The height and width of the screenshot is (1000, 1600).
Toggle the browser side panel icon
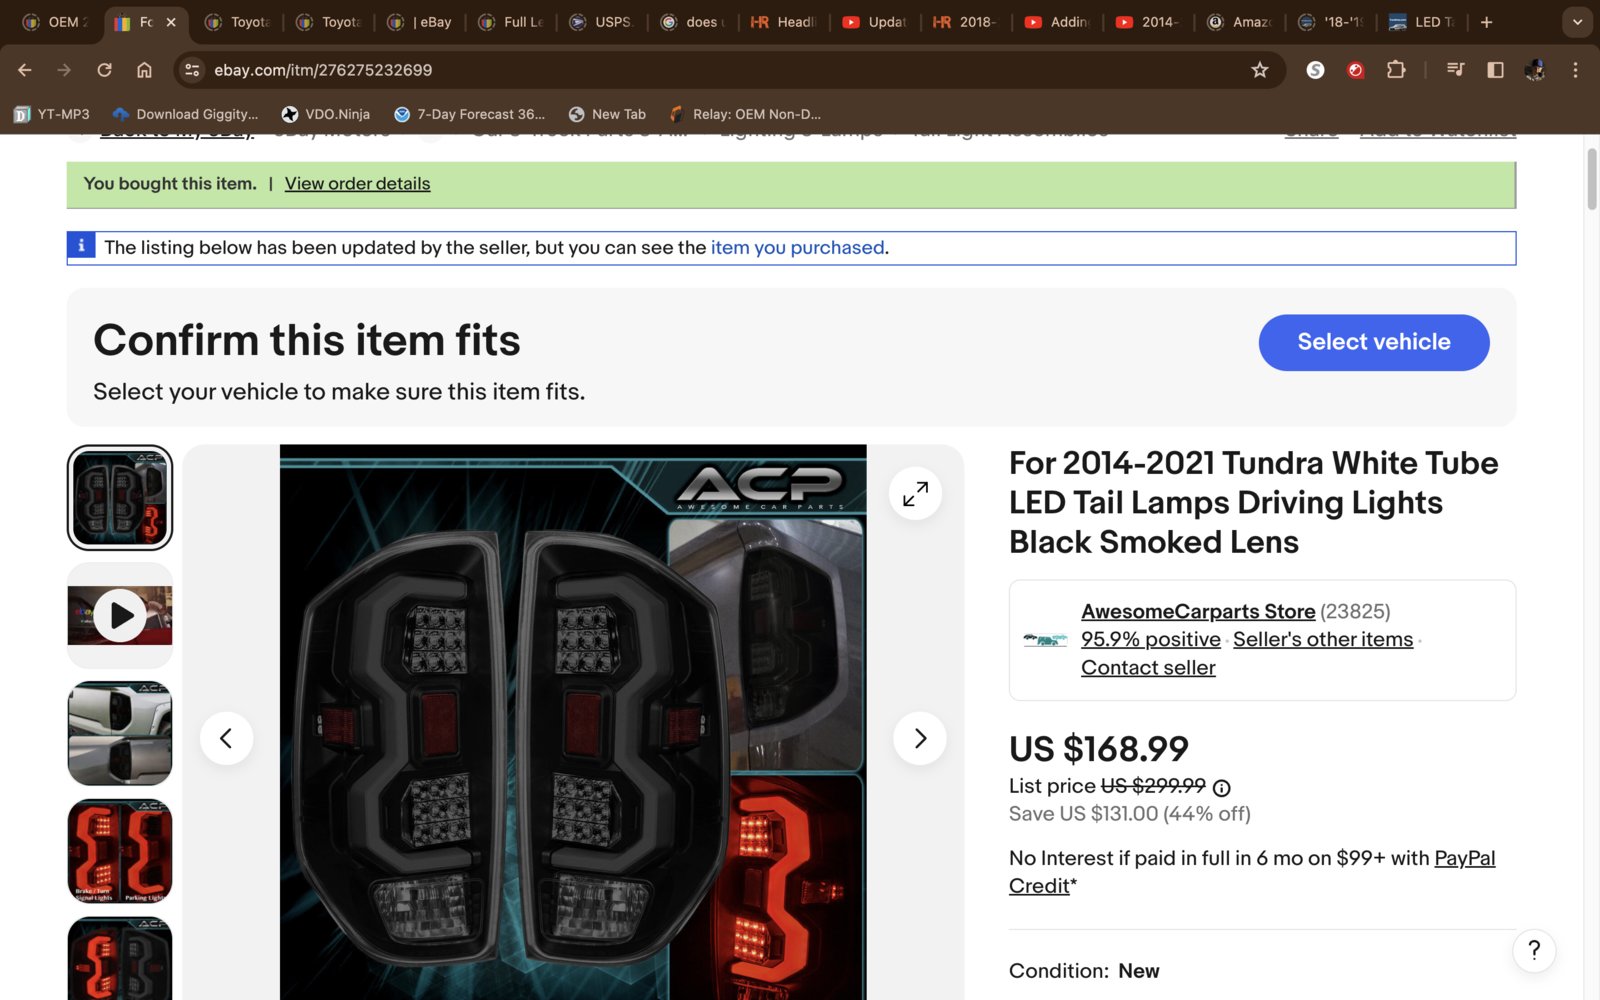tap(1496, 70)
